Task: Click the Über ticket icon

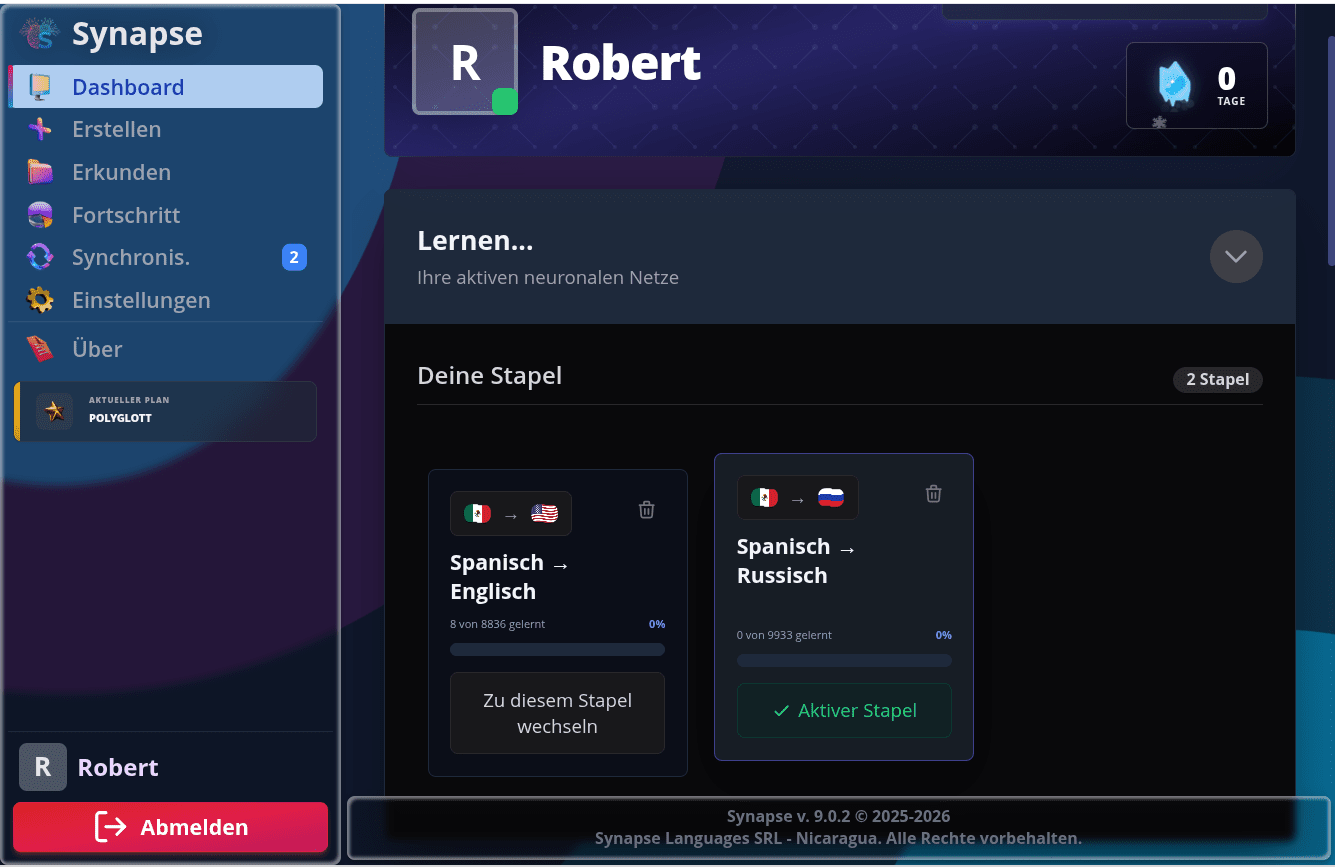Action: (x=40, y=349)
